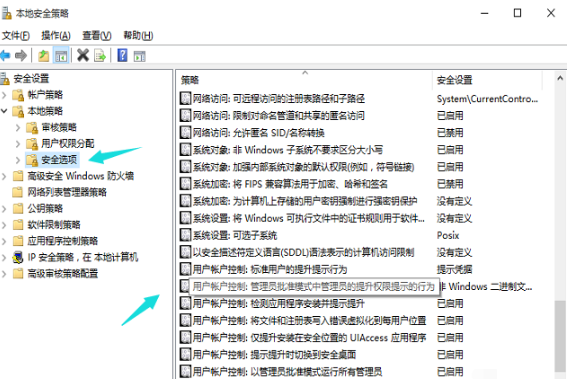The height and width of the screenshot is (383, 571).
Task: Click policy icon for 用户帐户控制: 提示提升时切换到安全桌面
Action: [x=185, y=355]
